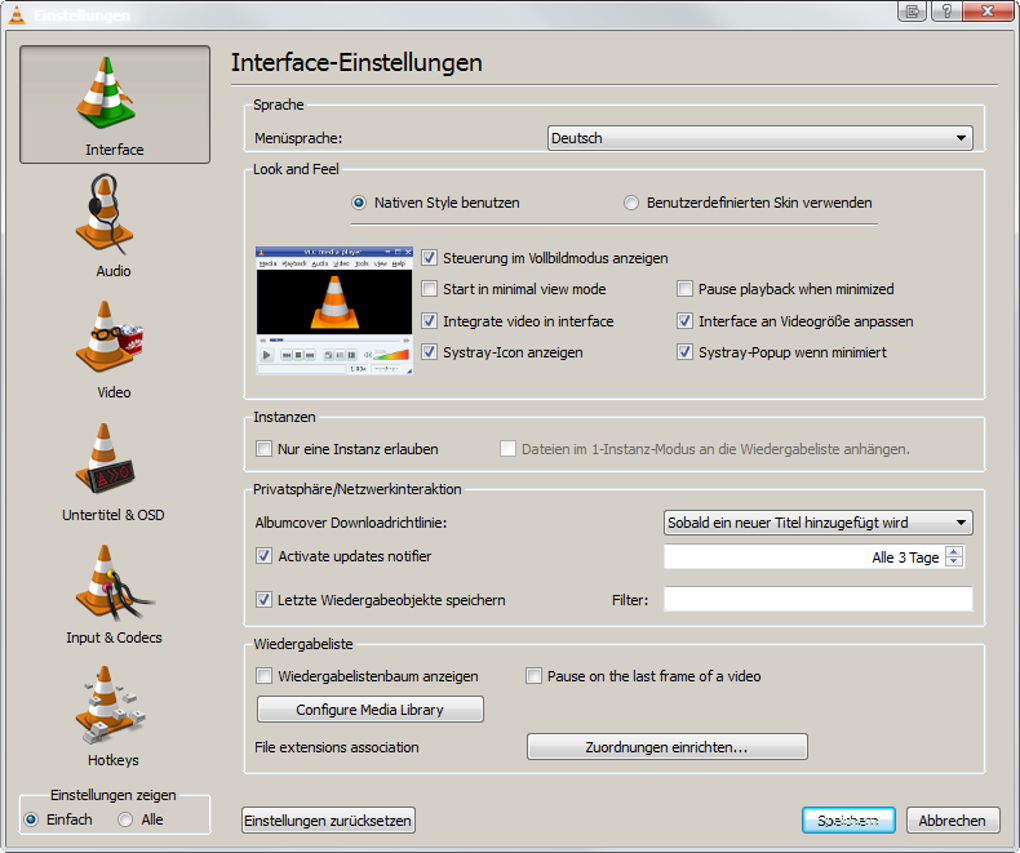Click the Instanzen group title
This screenshot has height=853, width=1020.
[x=284, y=417]
